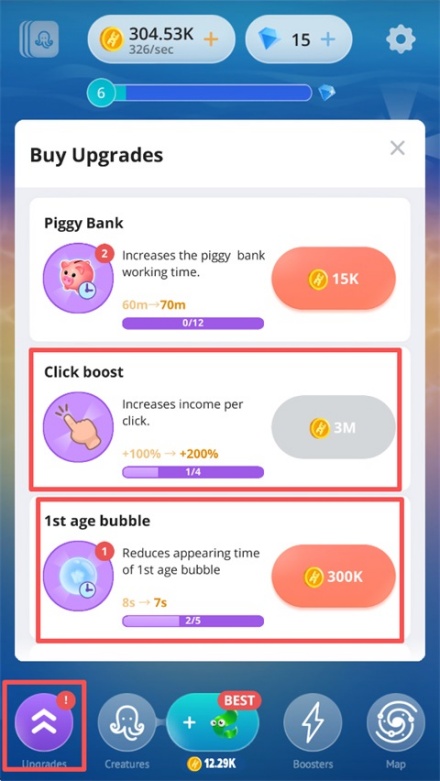Image resolution: width=440 pixels, height=781 pixels.
Task: Tap the plus to add coins
Action: [x=211, y=39]
